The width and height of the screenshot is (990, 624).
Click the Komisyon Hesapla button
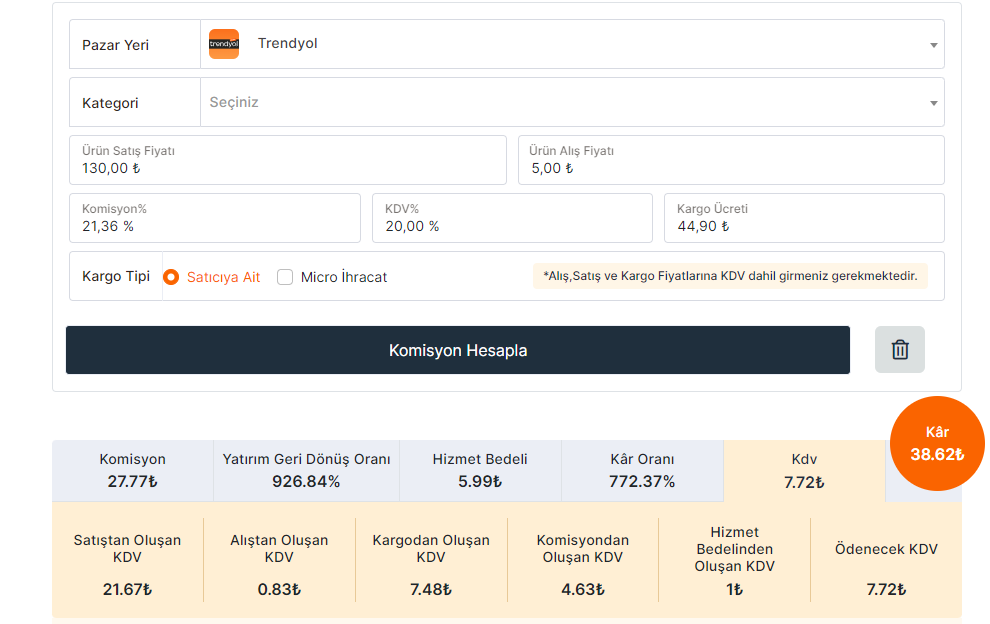coord(458,350)
